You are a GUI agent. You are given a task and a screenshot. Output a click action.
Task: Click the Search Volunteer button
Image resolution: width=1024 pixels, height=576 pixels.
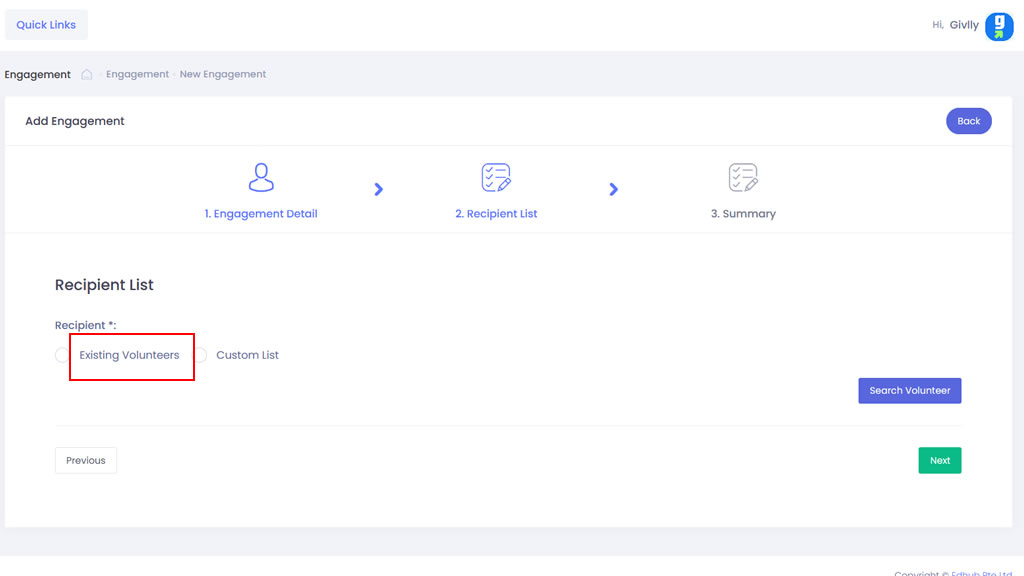point(909,390)
